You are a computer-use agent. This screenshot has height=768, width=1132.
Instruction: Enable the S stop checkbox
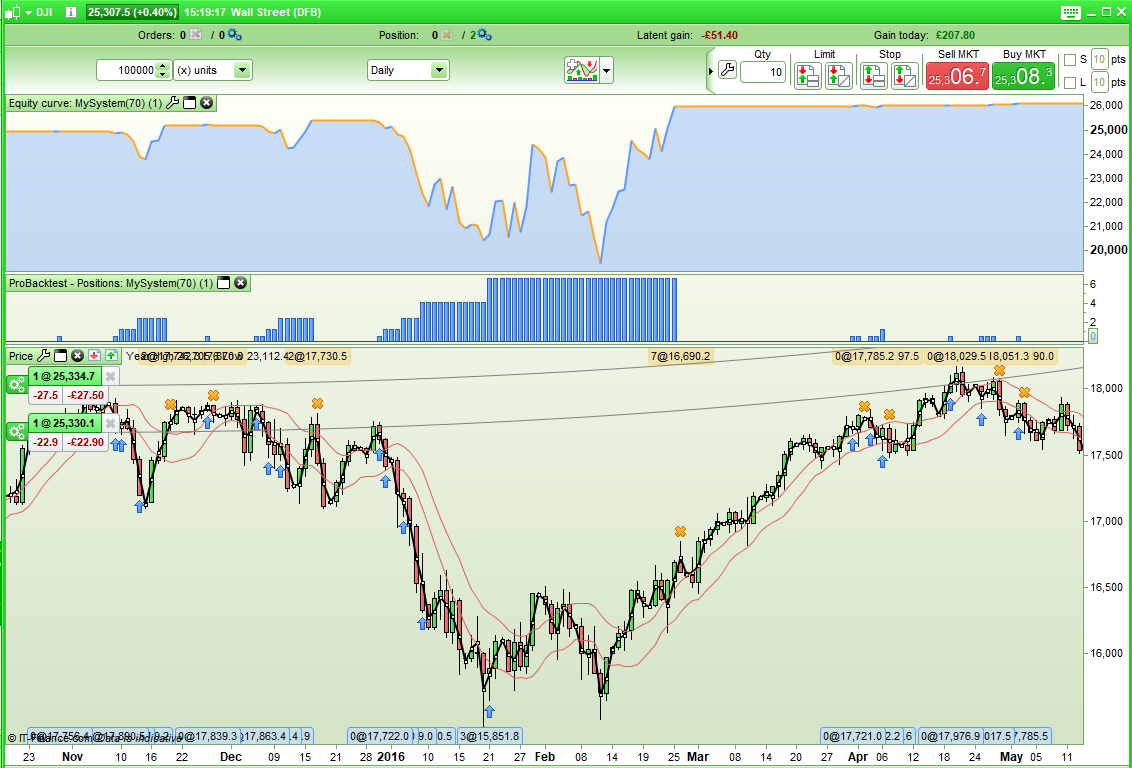[1070, 60]
